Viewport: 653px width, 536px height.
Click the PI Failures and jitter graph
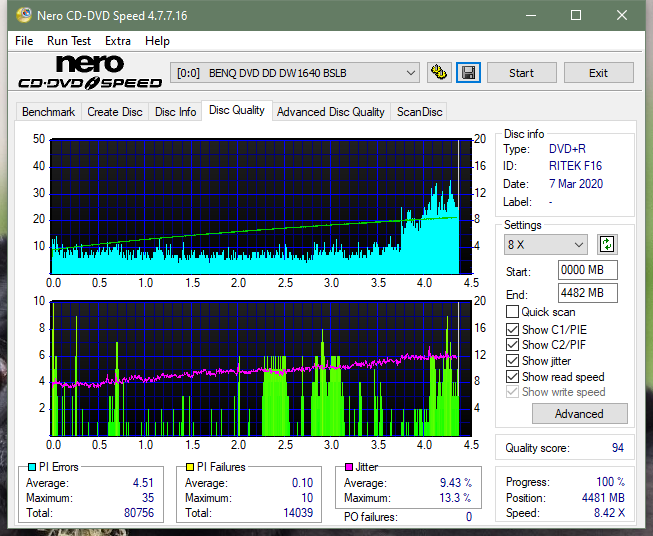tap(261, 369)
